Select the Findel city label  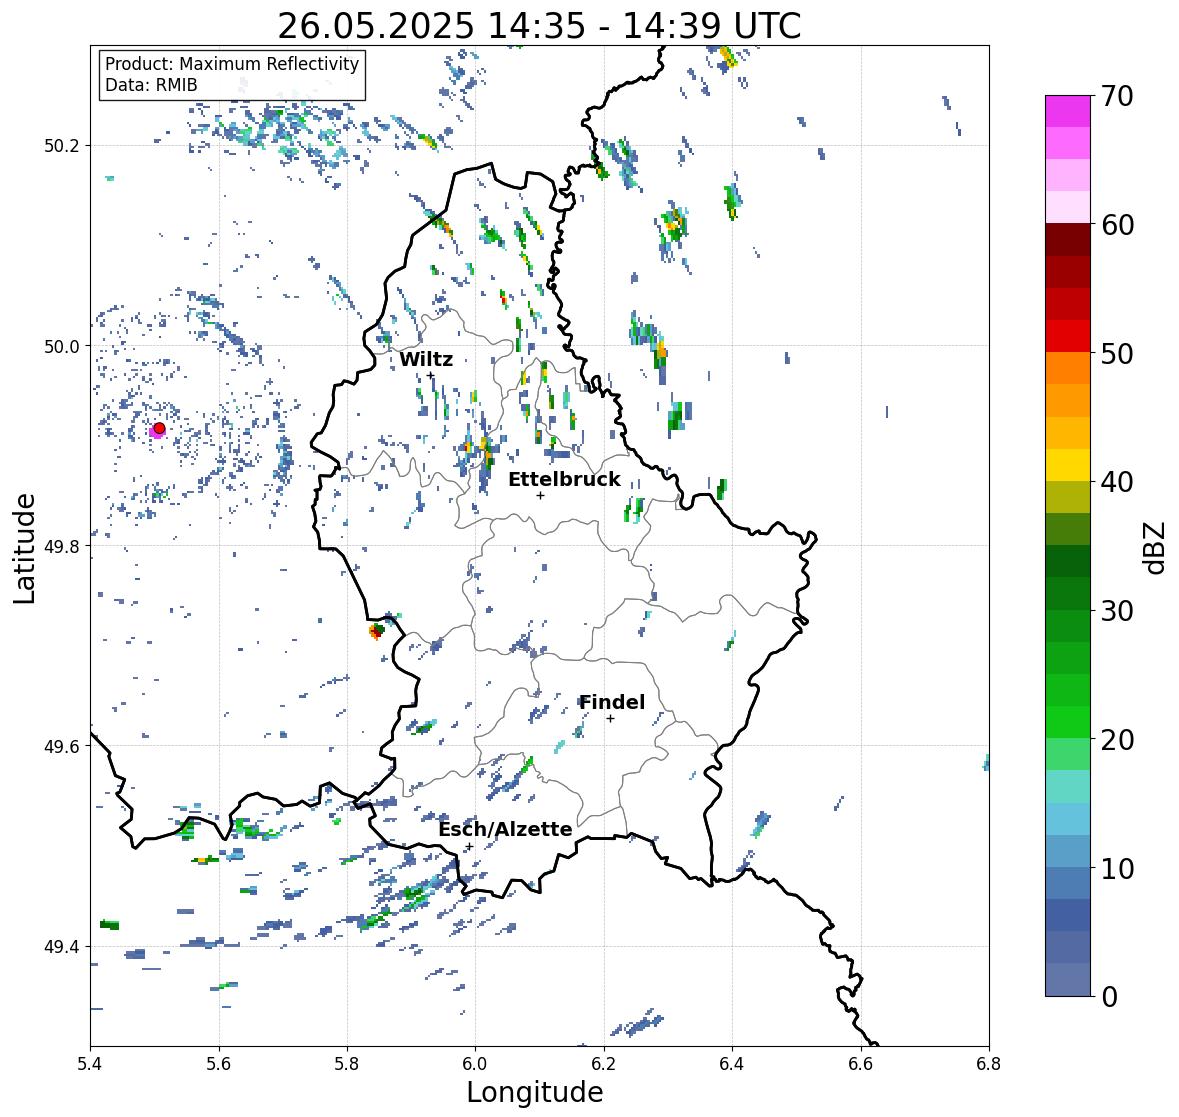(612, 702)
